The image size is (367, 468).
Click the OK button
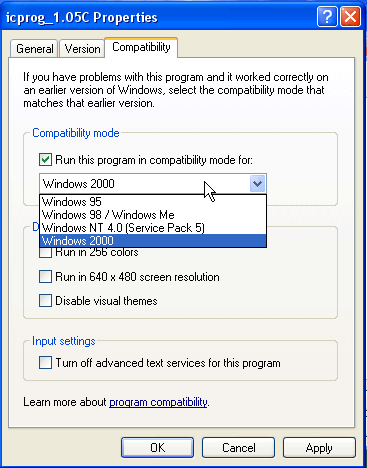coord(157,448)
